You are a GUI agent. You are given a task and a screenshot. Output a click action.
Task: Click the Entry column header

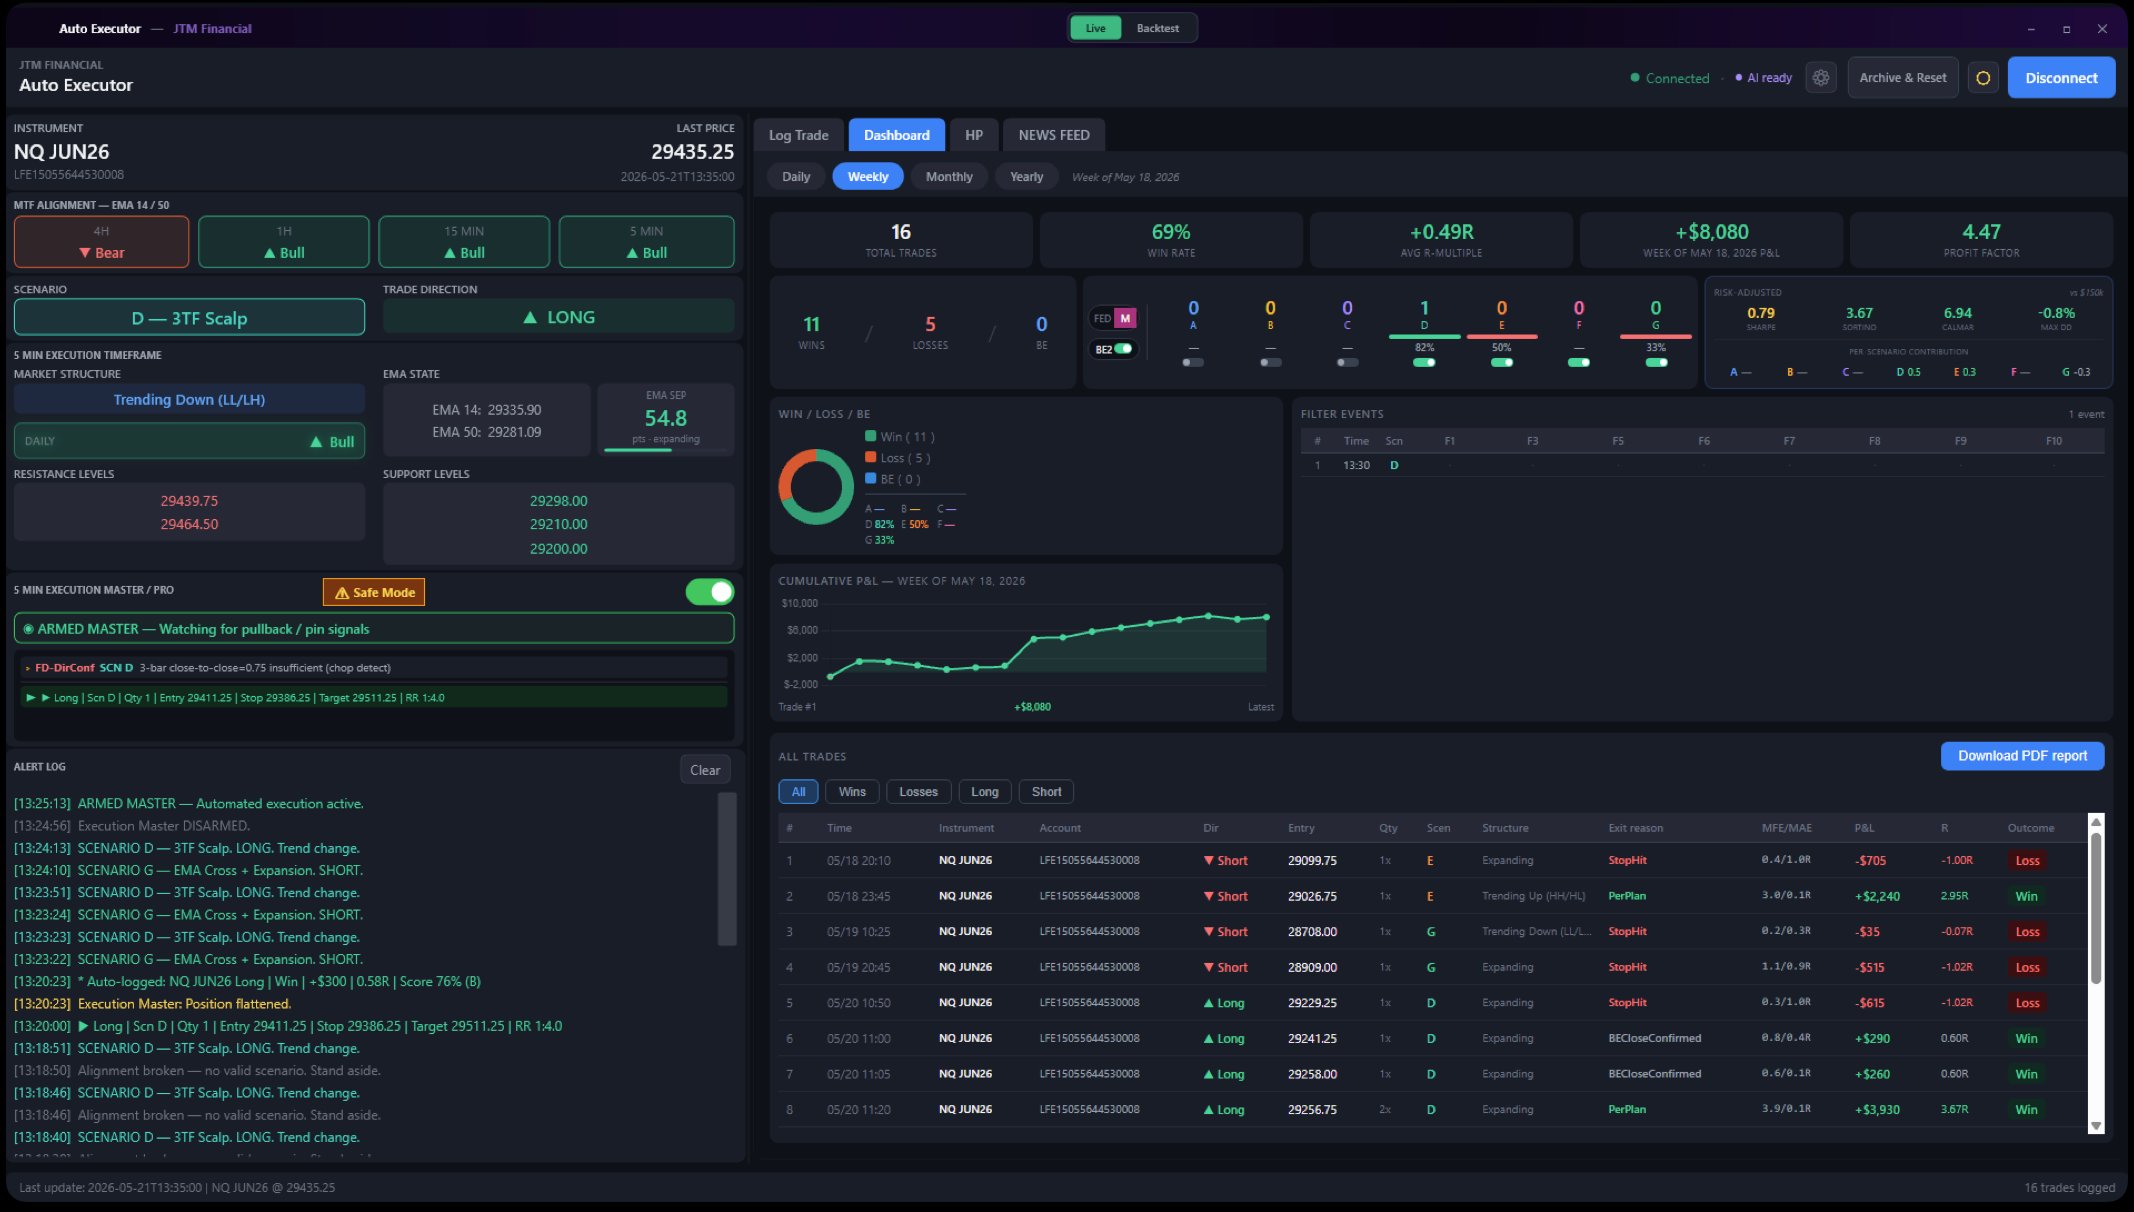(x=1301, y=828)
